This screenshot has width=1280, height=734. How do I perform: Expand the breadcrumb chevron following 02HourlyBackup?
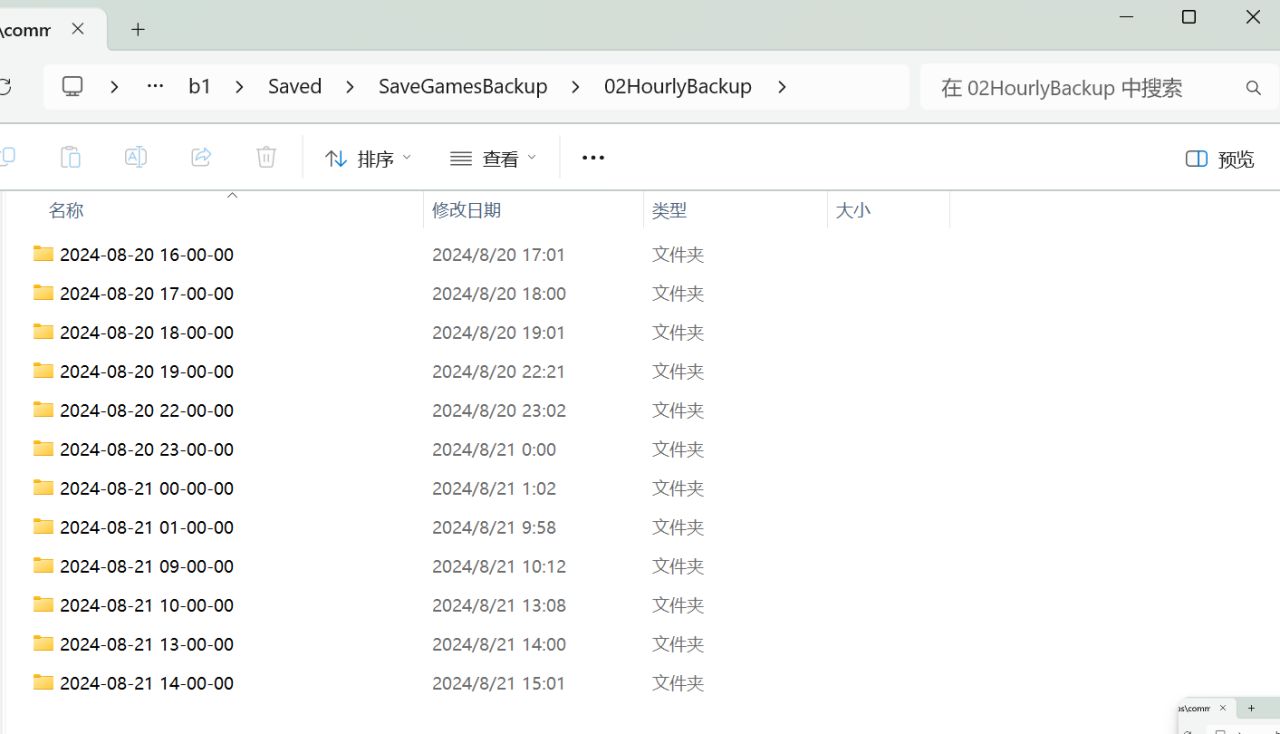click(782, 87)
